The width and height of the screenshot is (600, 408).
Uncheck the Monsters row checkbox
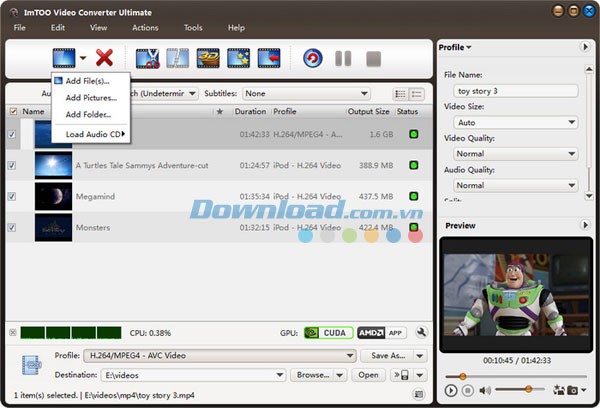tap(12, 227)
